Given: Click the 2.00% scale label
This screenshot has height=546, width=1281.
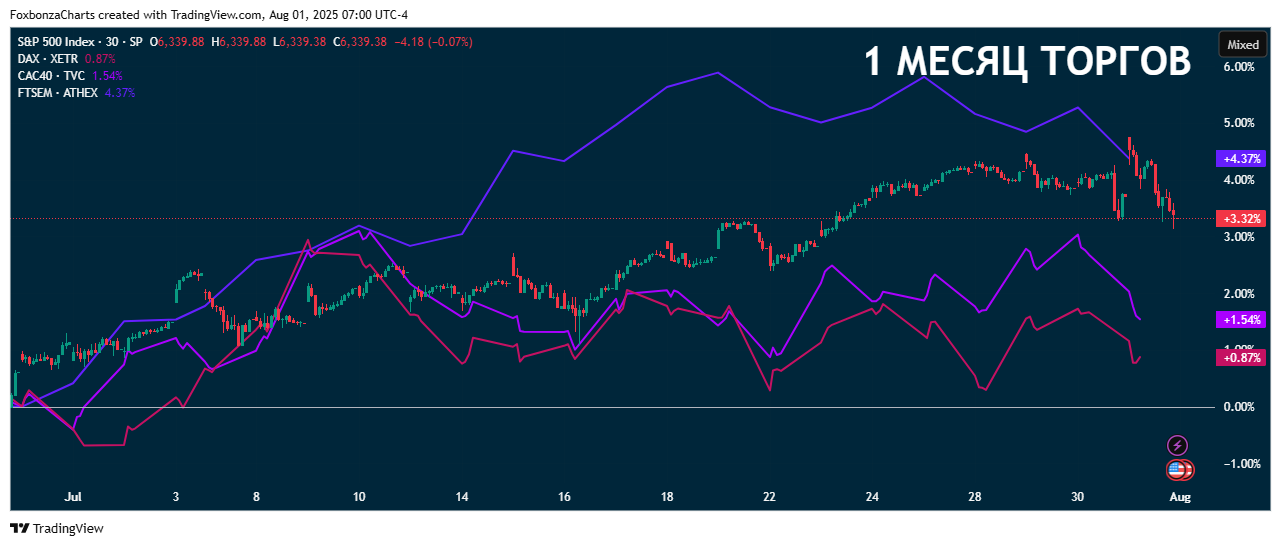Looking at the screenshot, I should click(x=1239, y=293).
